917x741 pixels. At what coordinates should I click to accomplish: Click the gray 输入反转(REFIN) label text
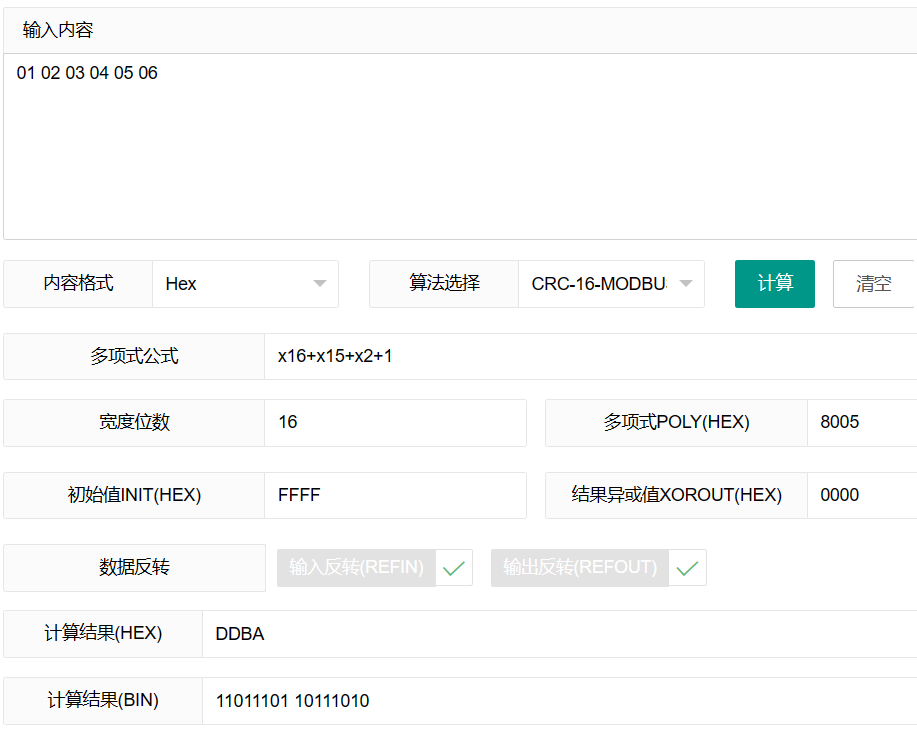click(x=356, y=568)
